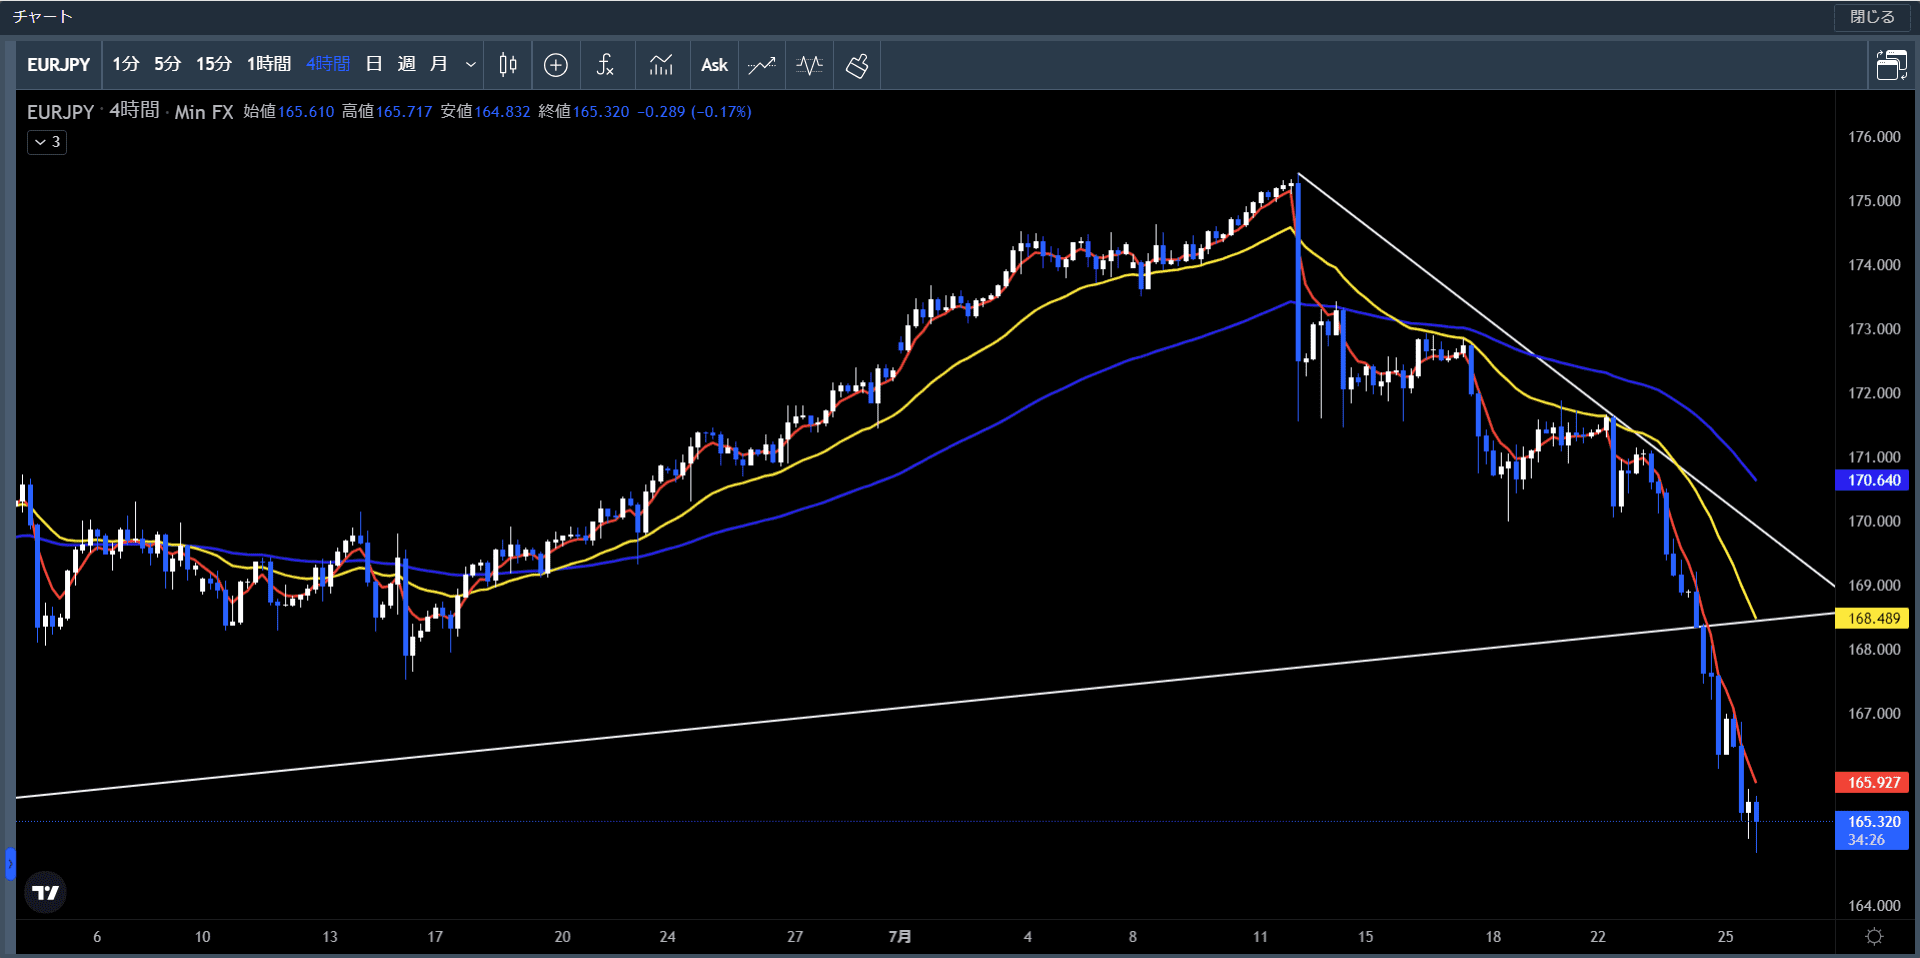Image resolution: width=1920 pixels, height=958 pixels.
Task: Select the 4時間 timeframe
Action: click(x=328, y=64)
